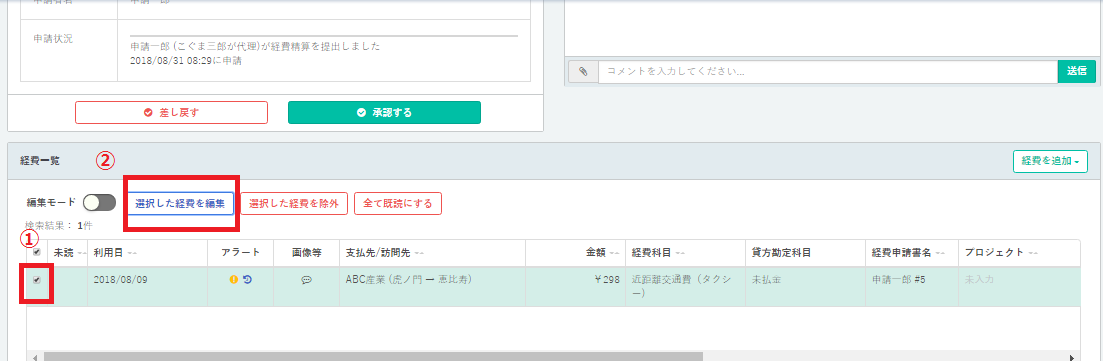
Task: Click the horizontal scrollbar of expense table
Action: (373, 356)
